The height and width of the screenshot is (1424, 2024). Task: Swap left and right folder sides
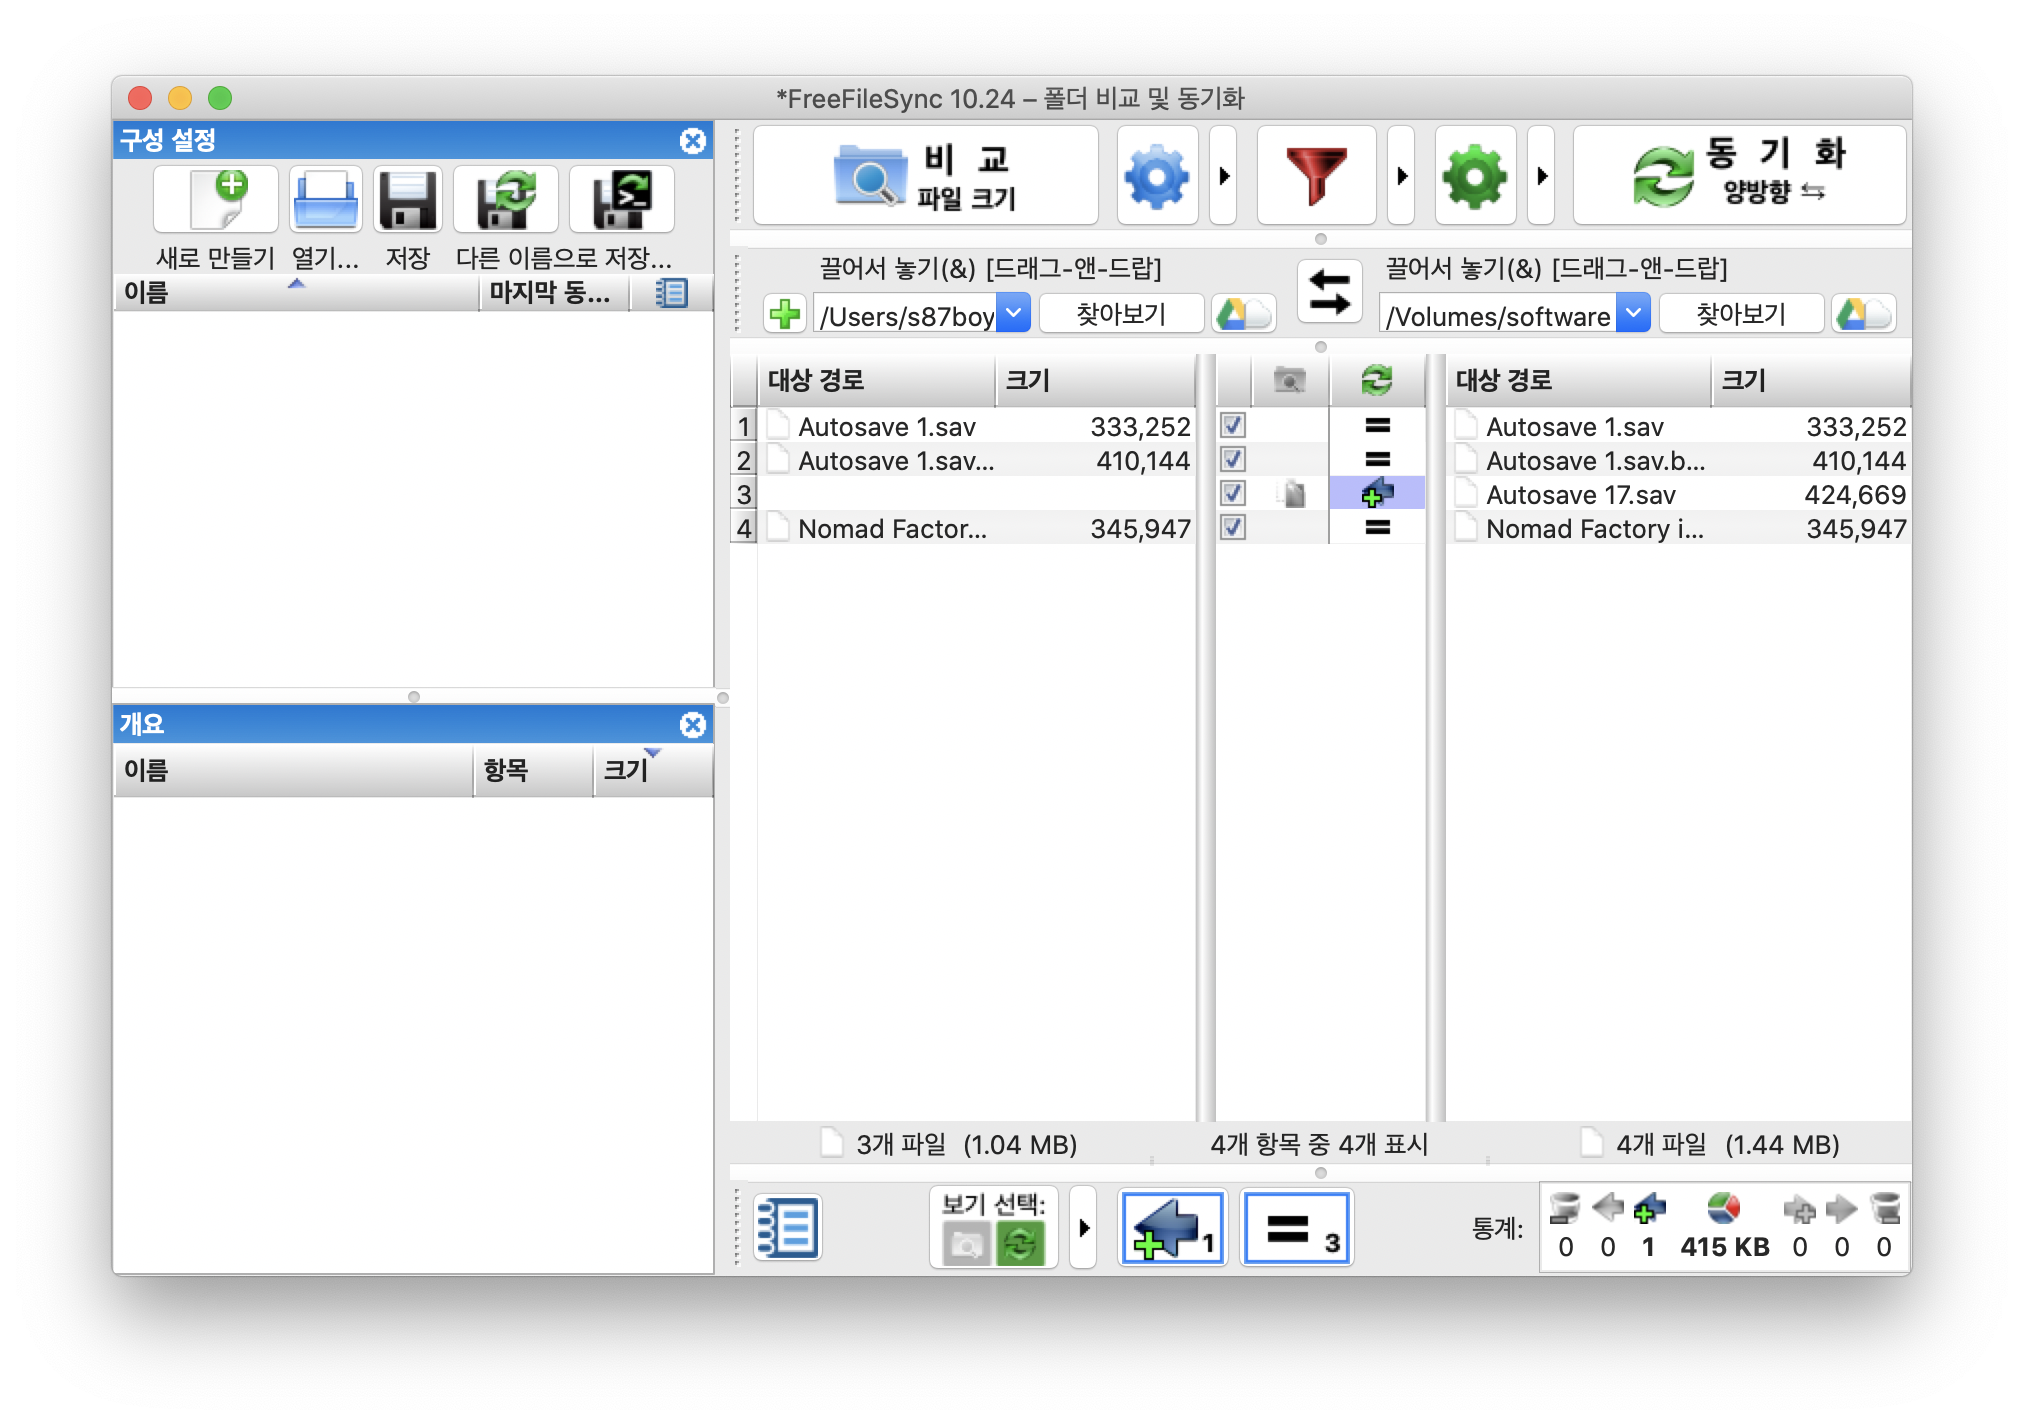(1329, 292)
